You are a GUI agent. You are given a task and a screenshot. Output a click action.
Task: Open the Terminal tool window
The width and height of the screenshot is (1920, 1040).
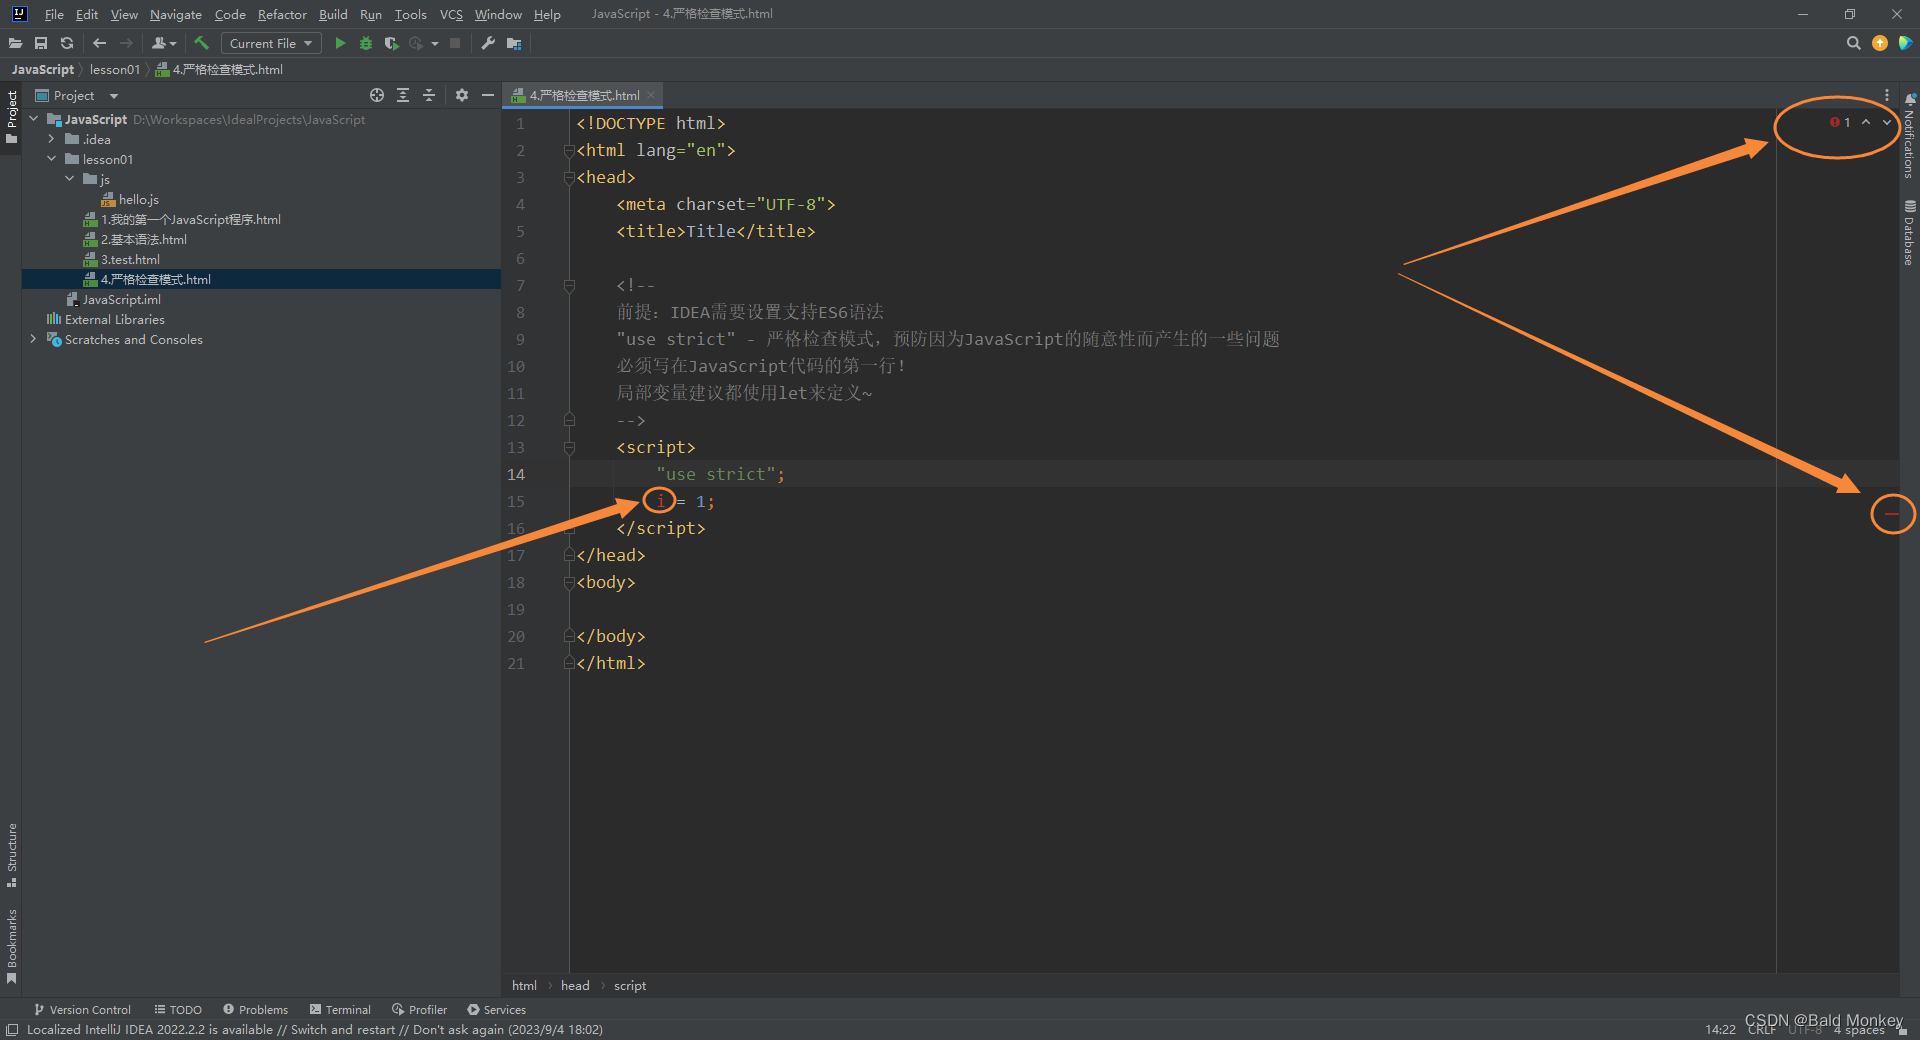coord(340,1010)
